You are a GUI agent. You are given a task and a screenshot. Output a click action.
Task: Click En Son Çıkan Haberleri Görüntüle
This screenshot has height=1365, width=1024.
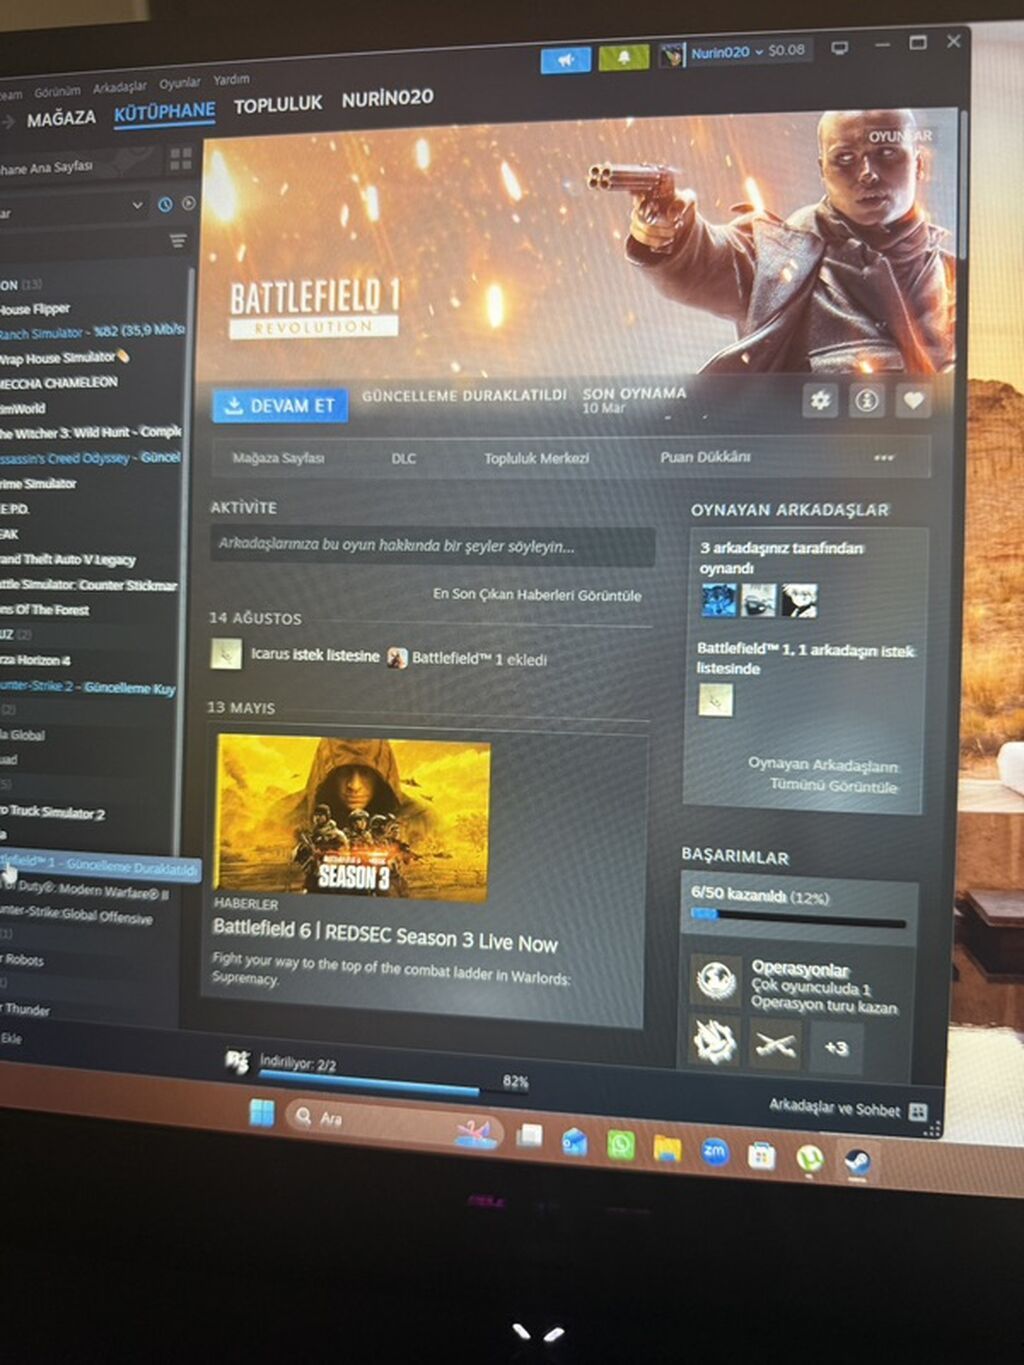click(537, 595)
